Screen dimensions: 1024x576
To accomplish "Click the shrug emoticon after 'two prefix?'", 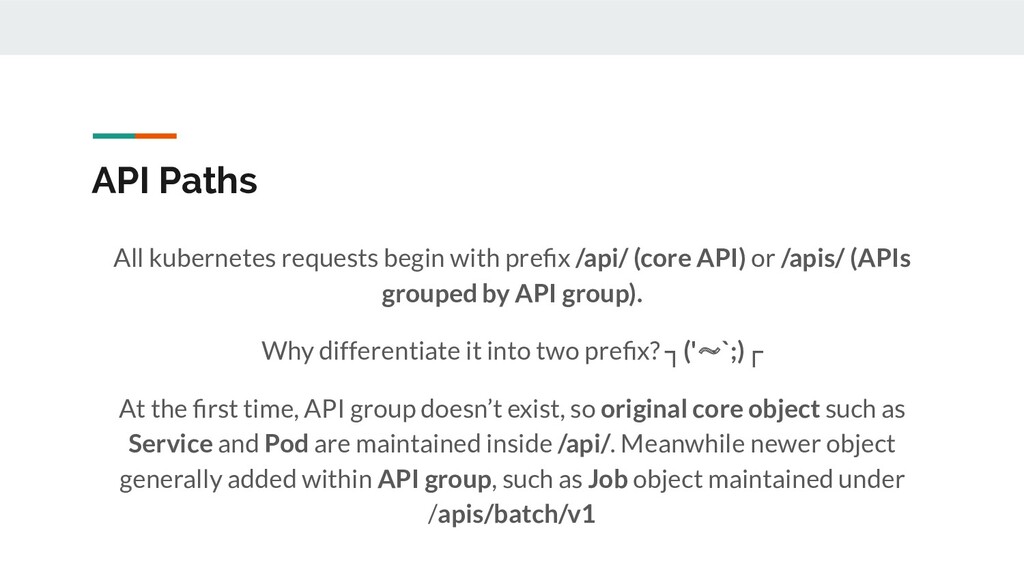I will pos(714,353).
